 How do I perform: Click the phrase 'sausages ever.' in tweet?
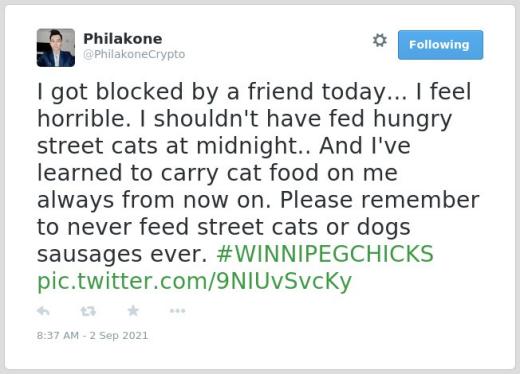122,254
